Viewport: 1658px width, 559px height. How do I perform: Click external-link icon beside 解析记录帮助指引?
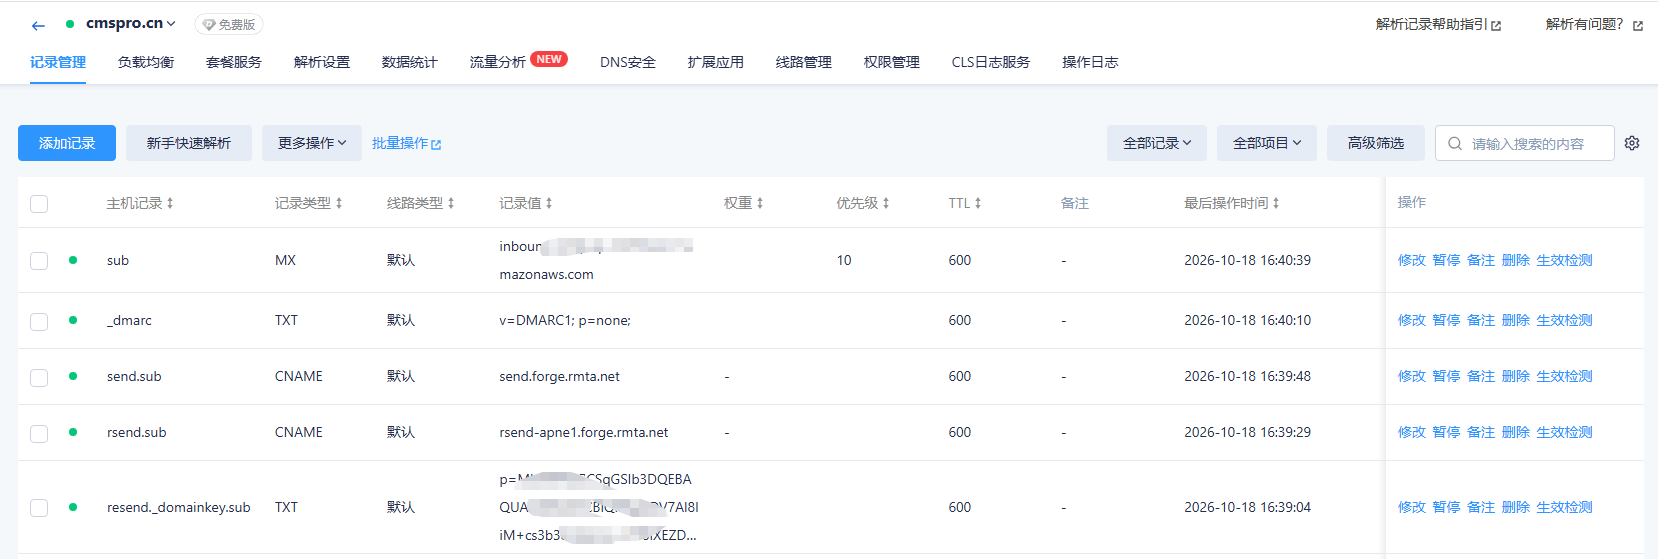tap(1496, 25)
